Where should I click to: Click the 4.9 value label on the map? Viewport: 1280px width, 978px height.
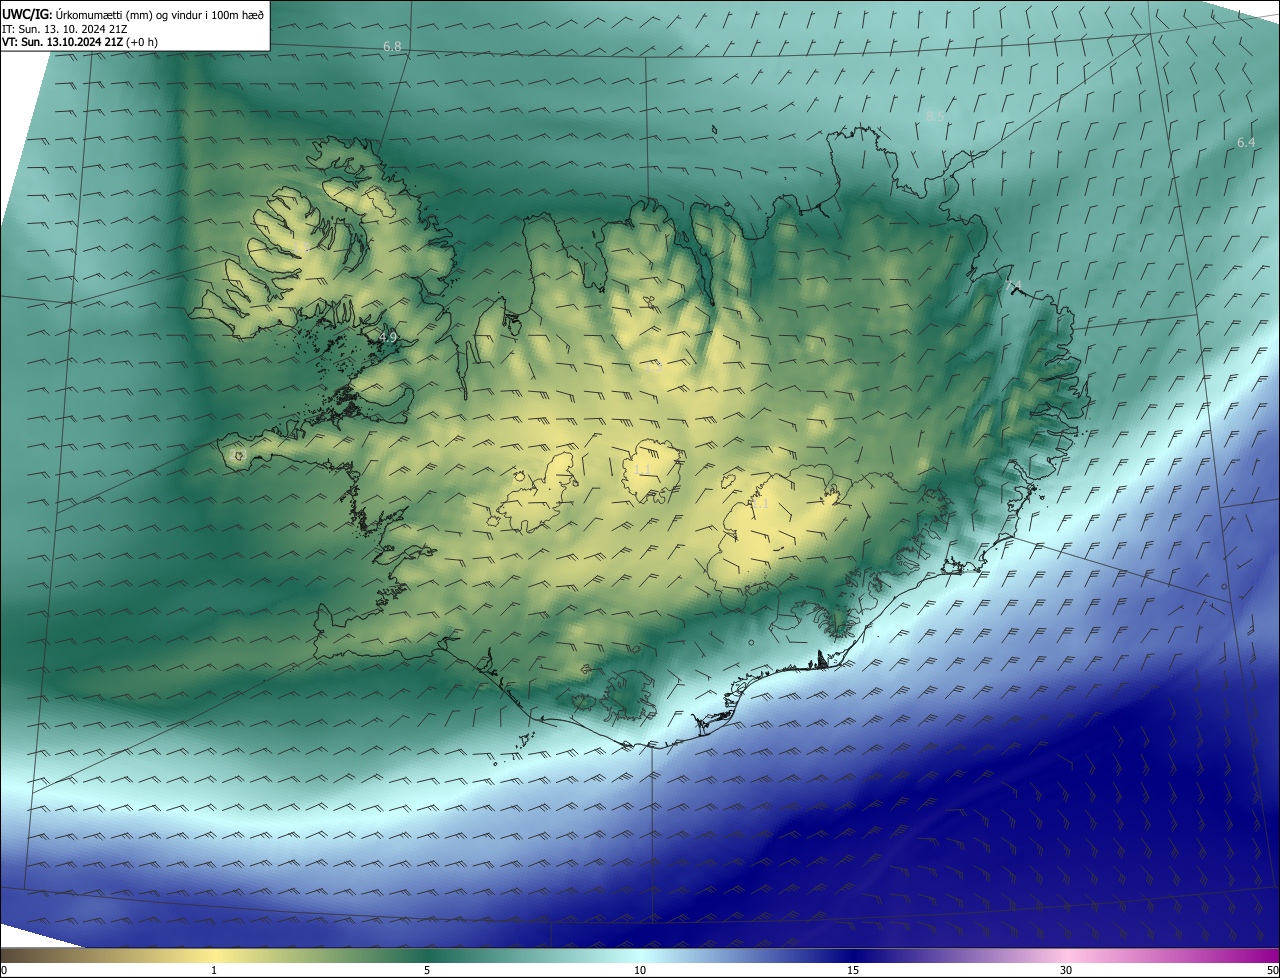[388, 338]
